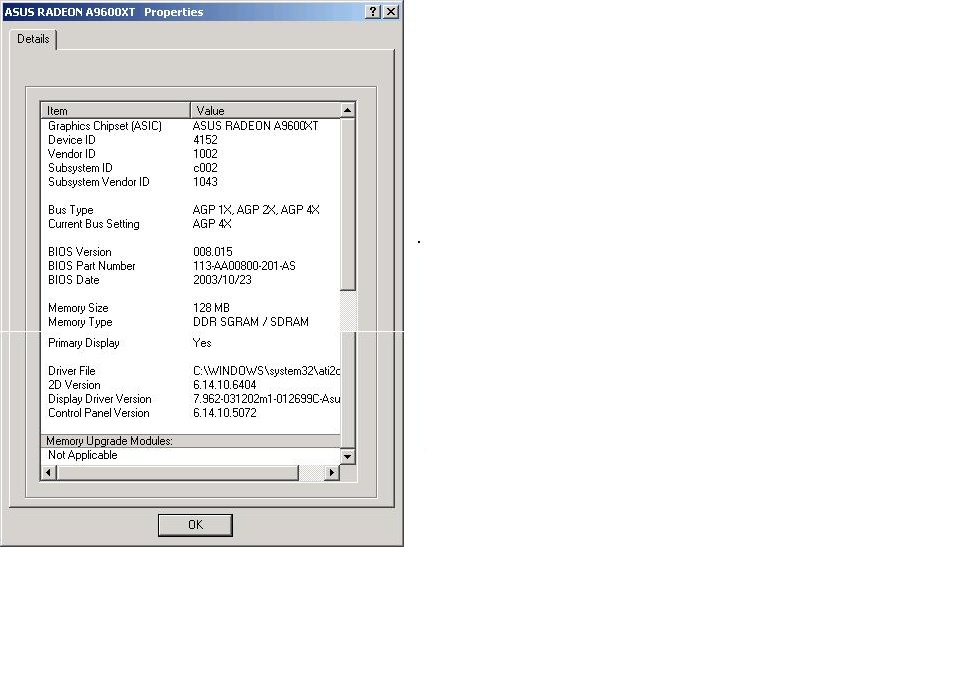
Task: Click the Memory Type label
Action: [80, 322]
